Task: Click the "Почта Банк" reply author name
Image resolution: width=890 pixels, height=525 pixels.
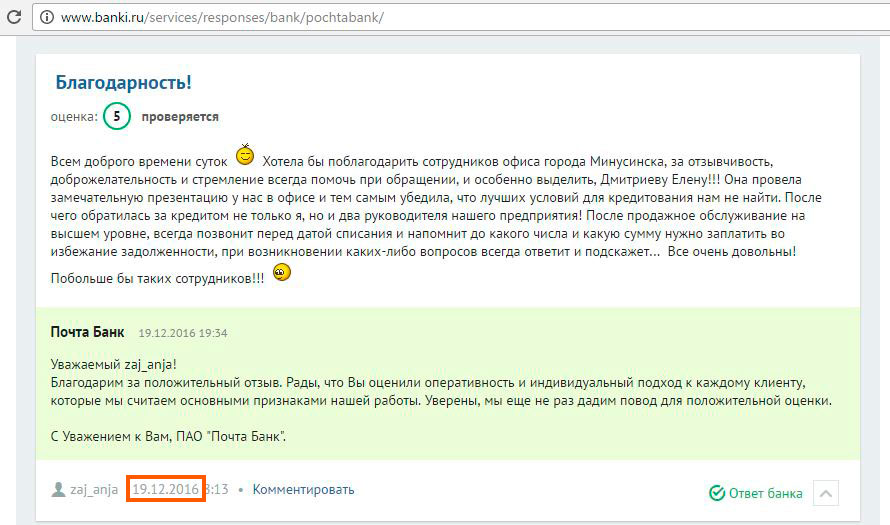Action: pos(87,332)
